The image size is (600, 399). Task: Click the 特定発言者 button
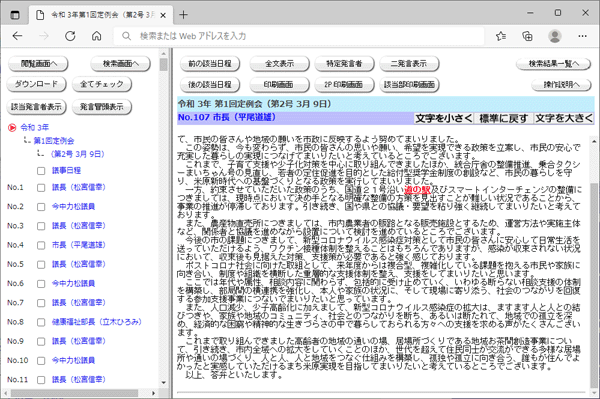coord(344,64)
